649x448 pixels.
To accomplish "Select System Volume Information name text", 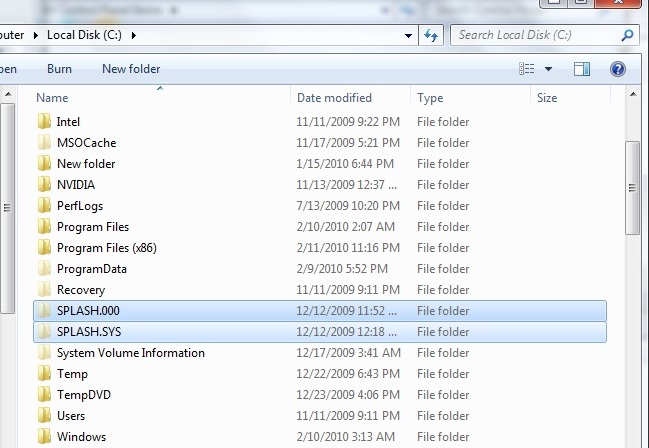I will click(x=131, y=353).
